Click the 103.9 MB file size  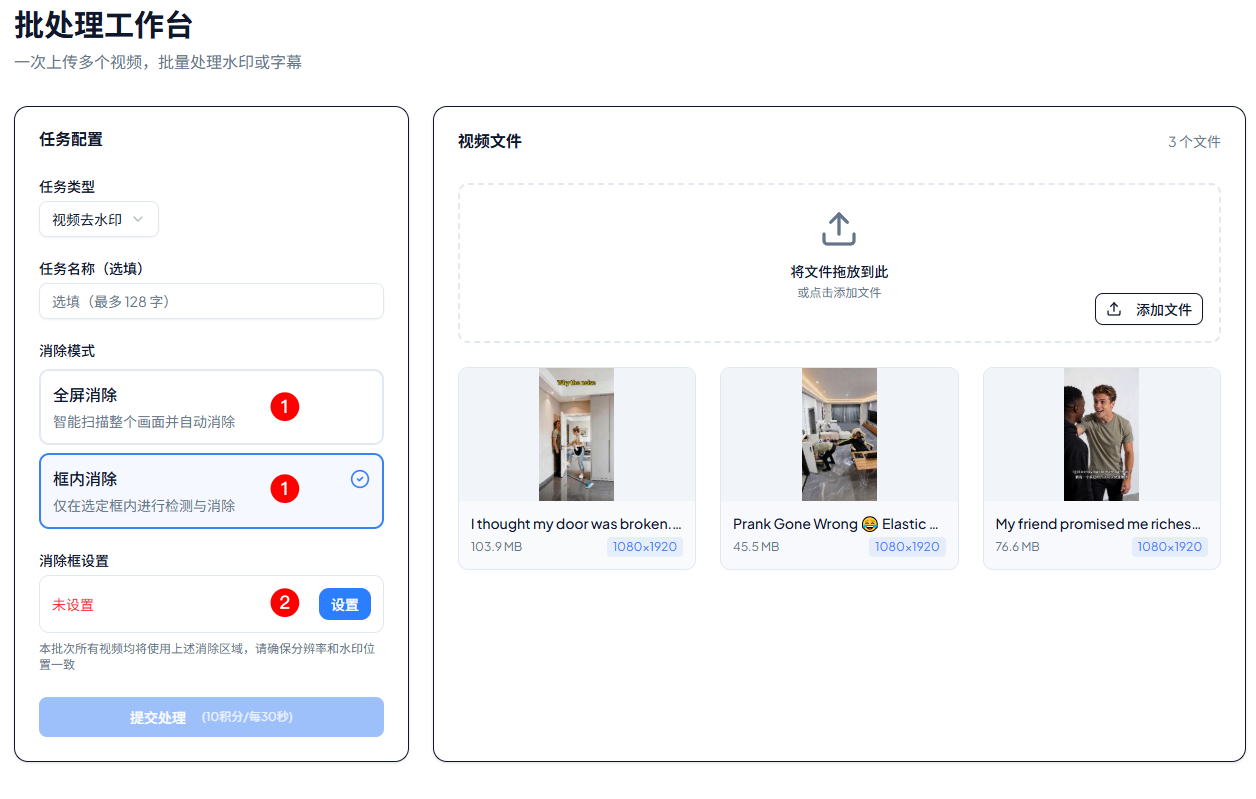point(496,547)
